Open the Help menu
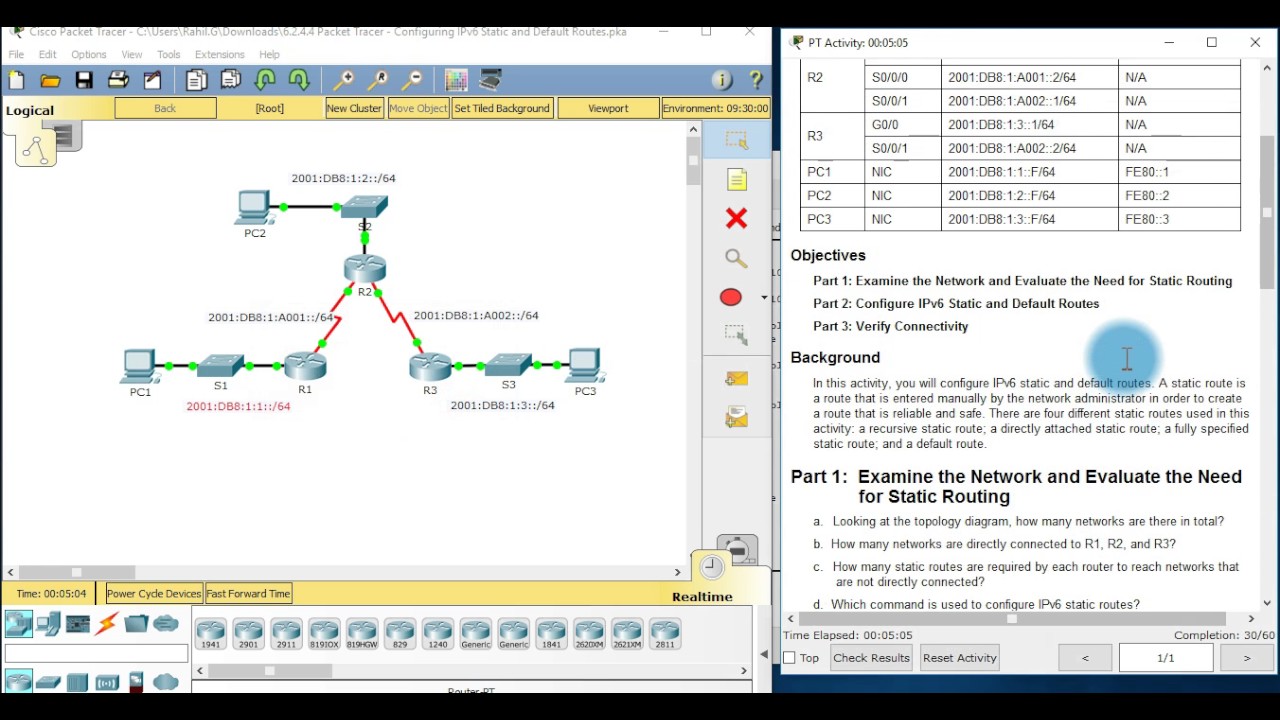1280x720 pixels. tap(269, 54)
